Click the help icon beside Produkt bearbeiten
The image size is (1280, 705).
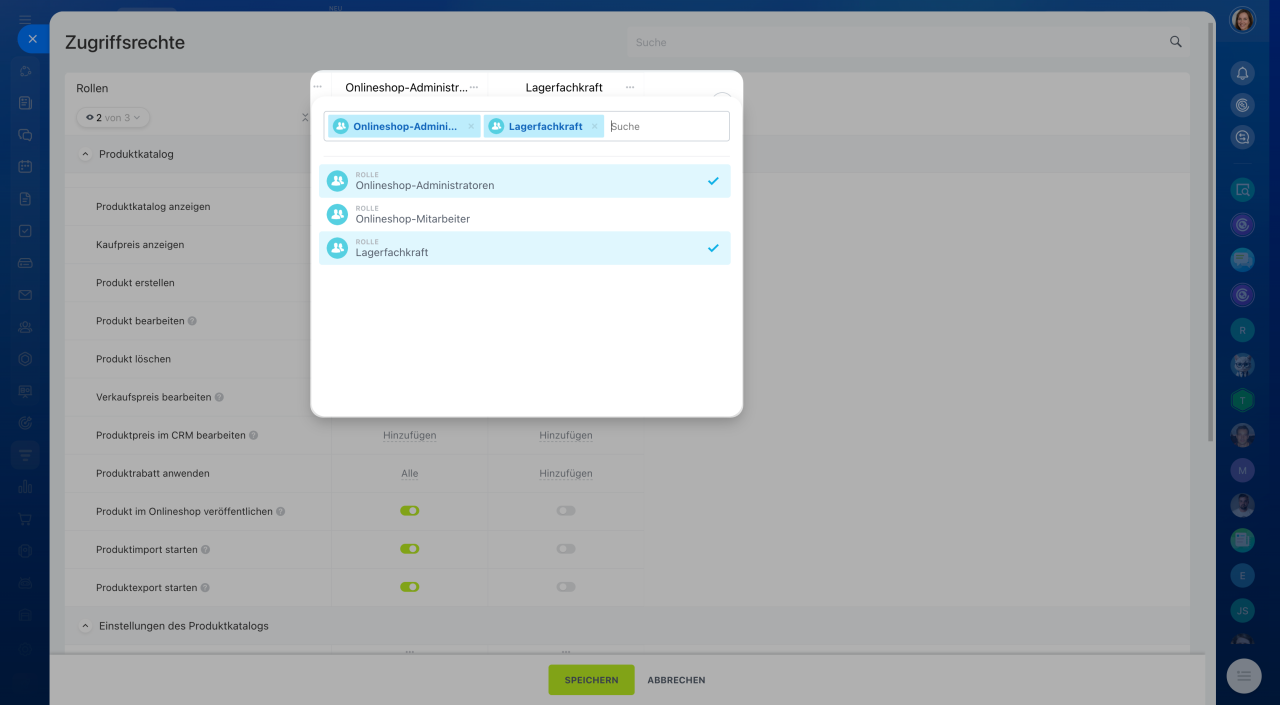(192, 321)
